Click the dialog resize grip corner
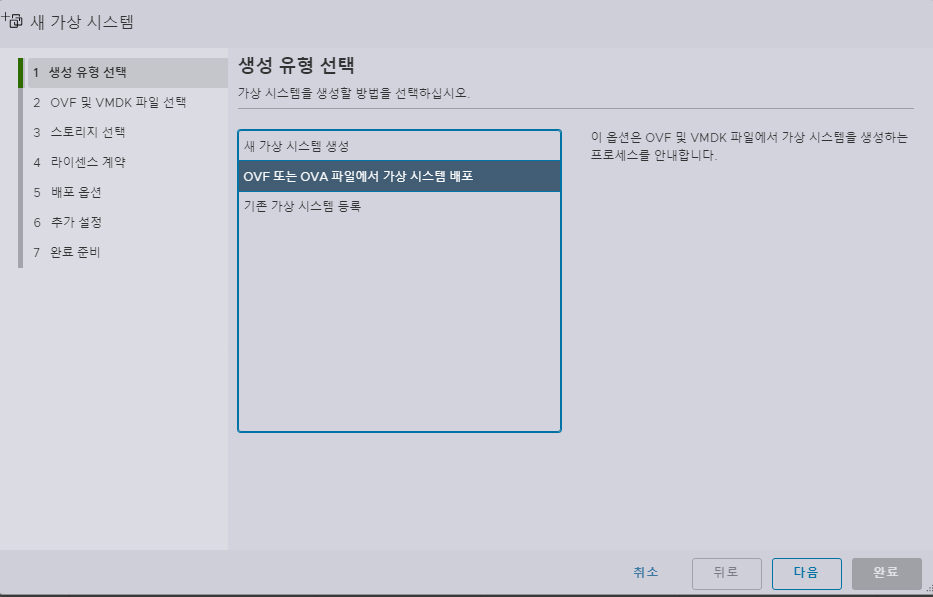Image resolution: width=933 pixels, height=597 pixels. (928, 589)
